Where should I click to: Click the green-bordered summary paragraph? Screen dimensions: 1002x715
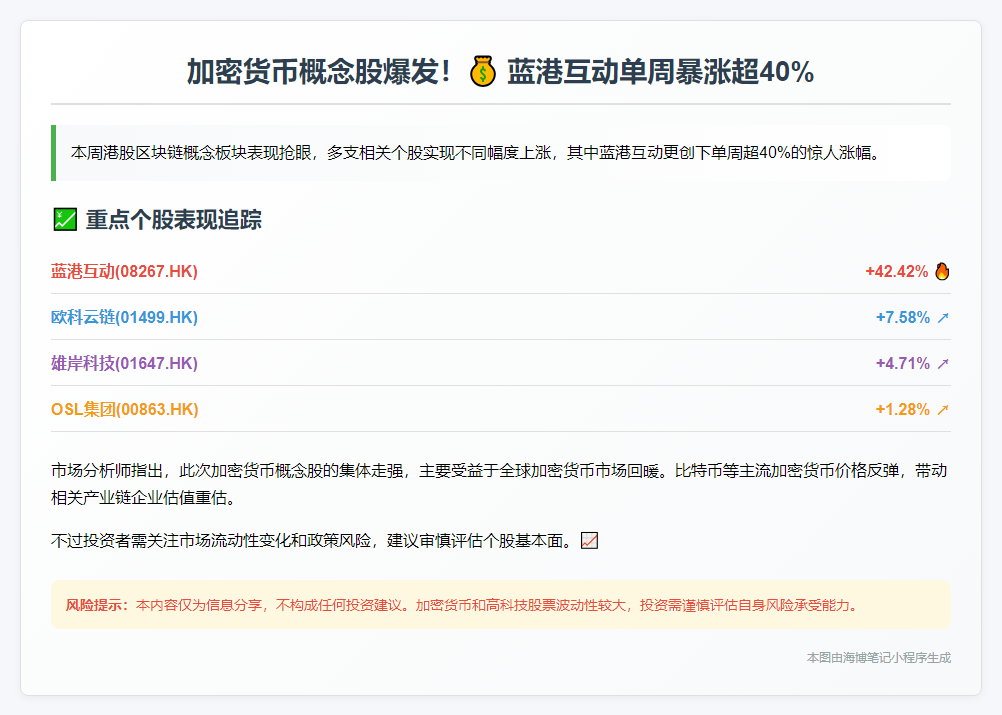pyautogui.click(x=475, y=153)
